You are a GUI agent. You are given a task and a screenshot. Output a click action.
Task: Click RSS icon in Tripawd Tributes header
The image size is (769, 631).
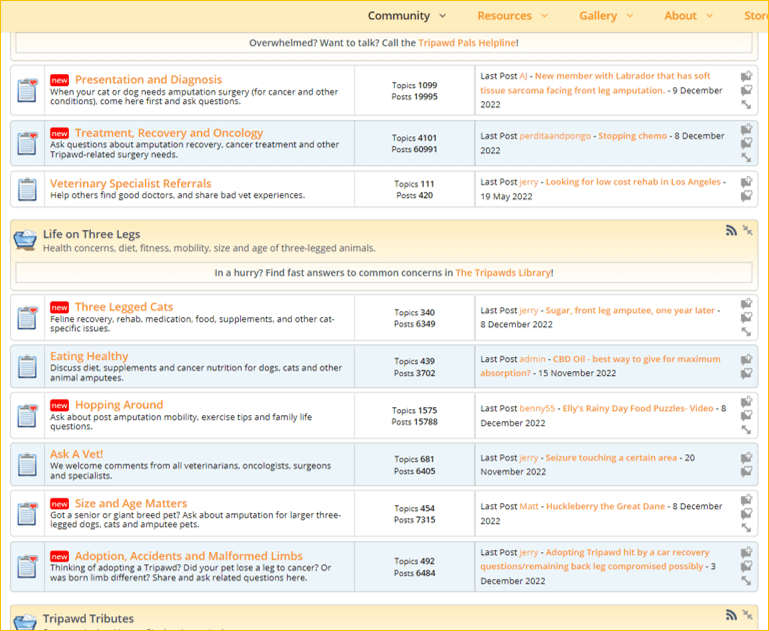click(x=731, y=616)
